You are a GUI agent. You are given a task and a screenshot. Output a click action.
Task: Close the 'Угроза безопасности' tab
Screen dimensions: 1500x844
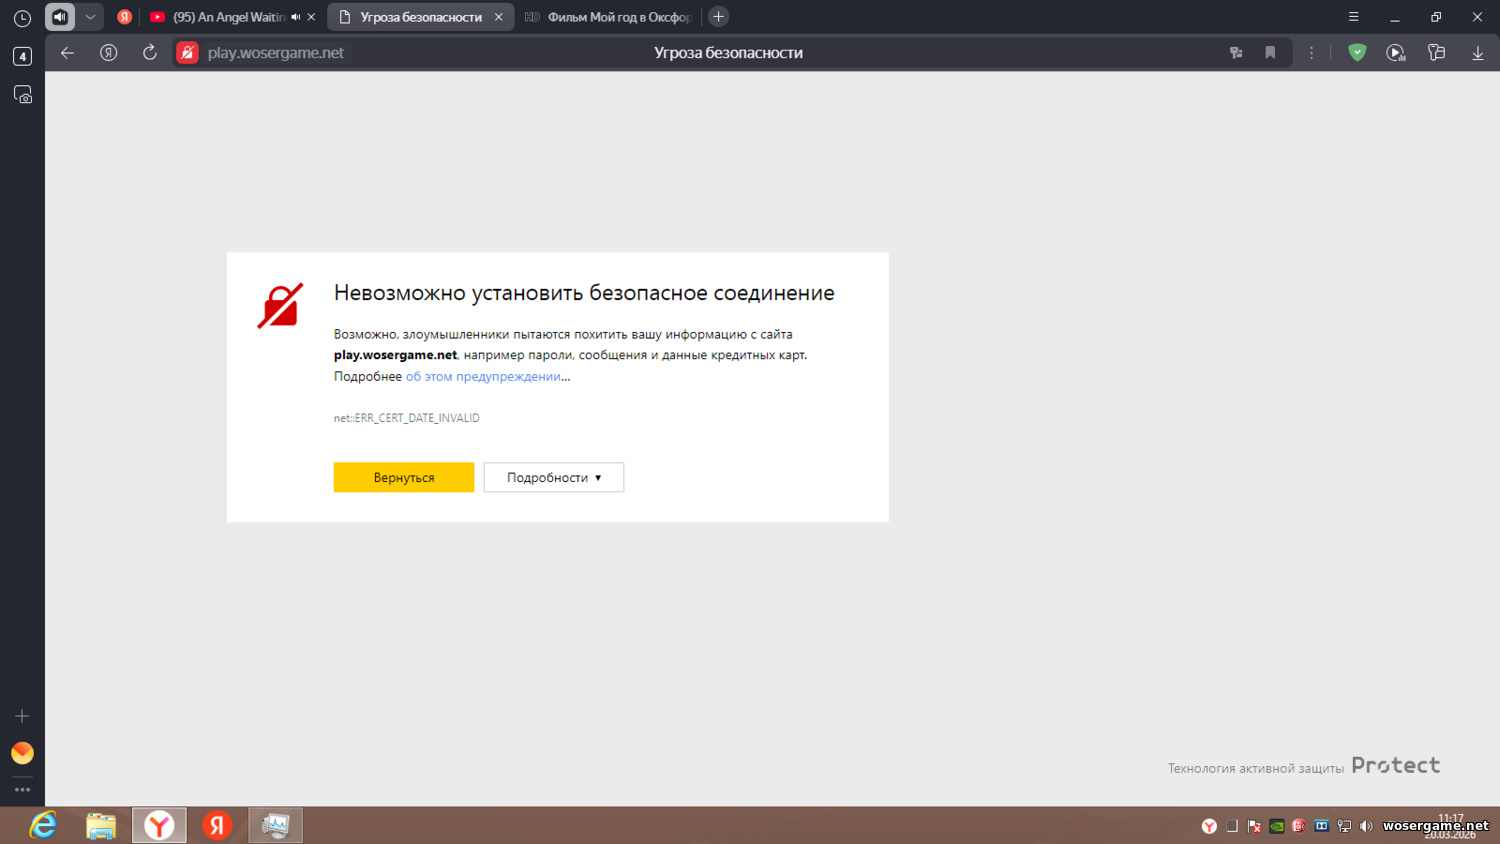[x=499, y=17]
